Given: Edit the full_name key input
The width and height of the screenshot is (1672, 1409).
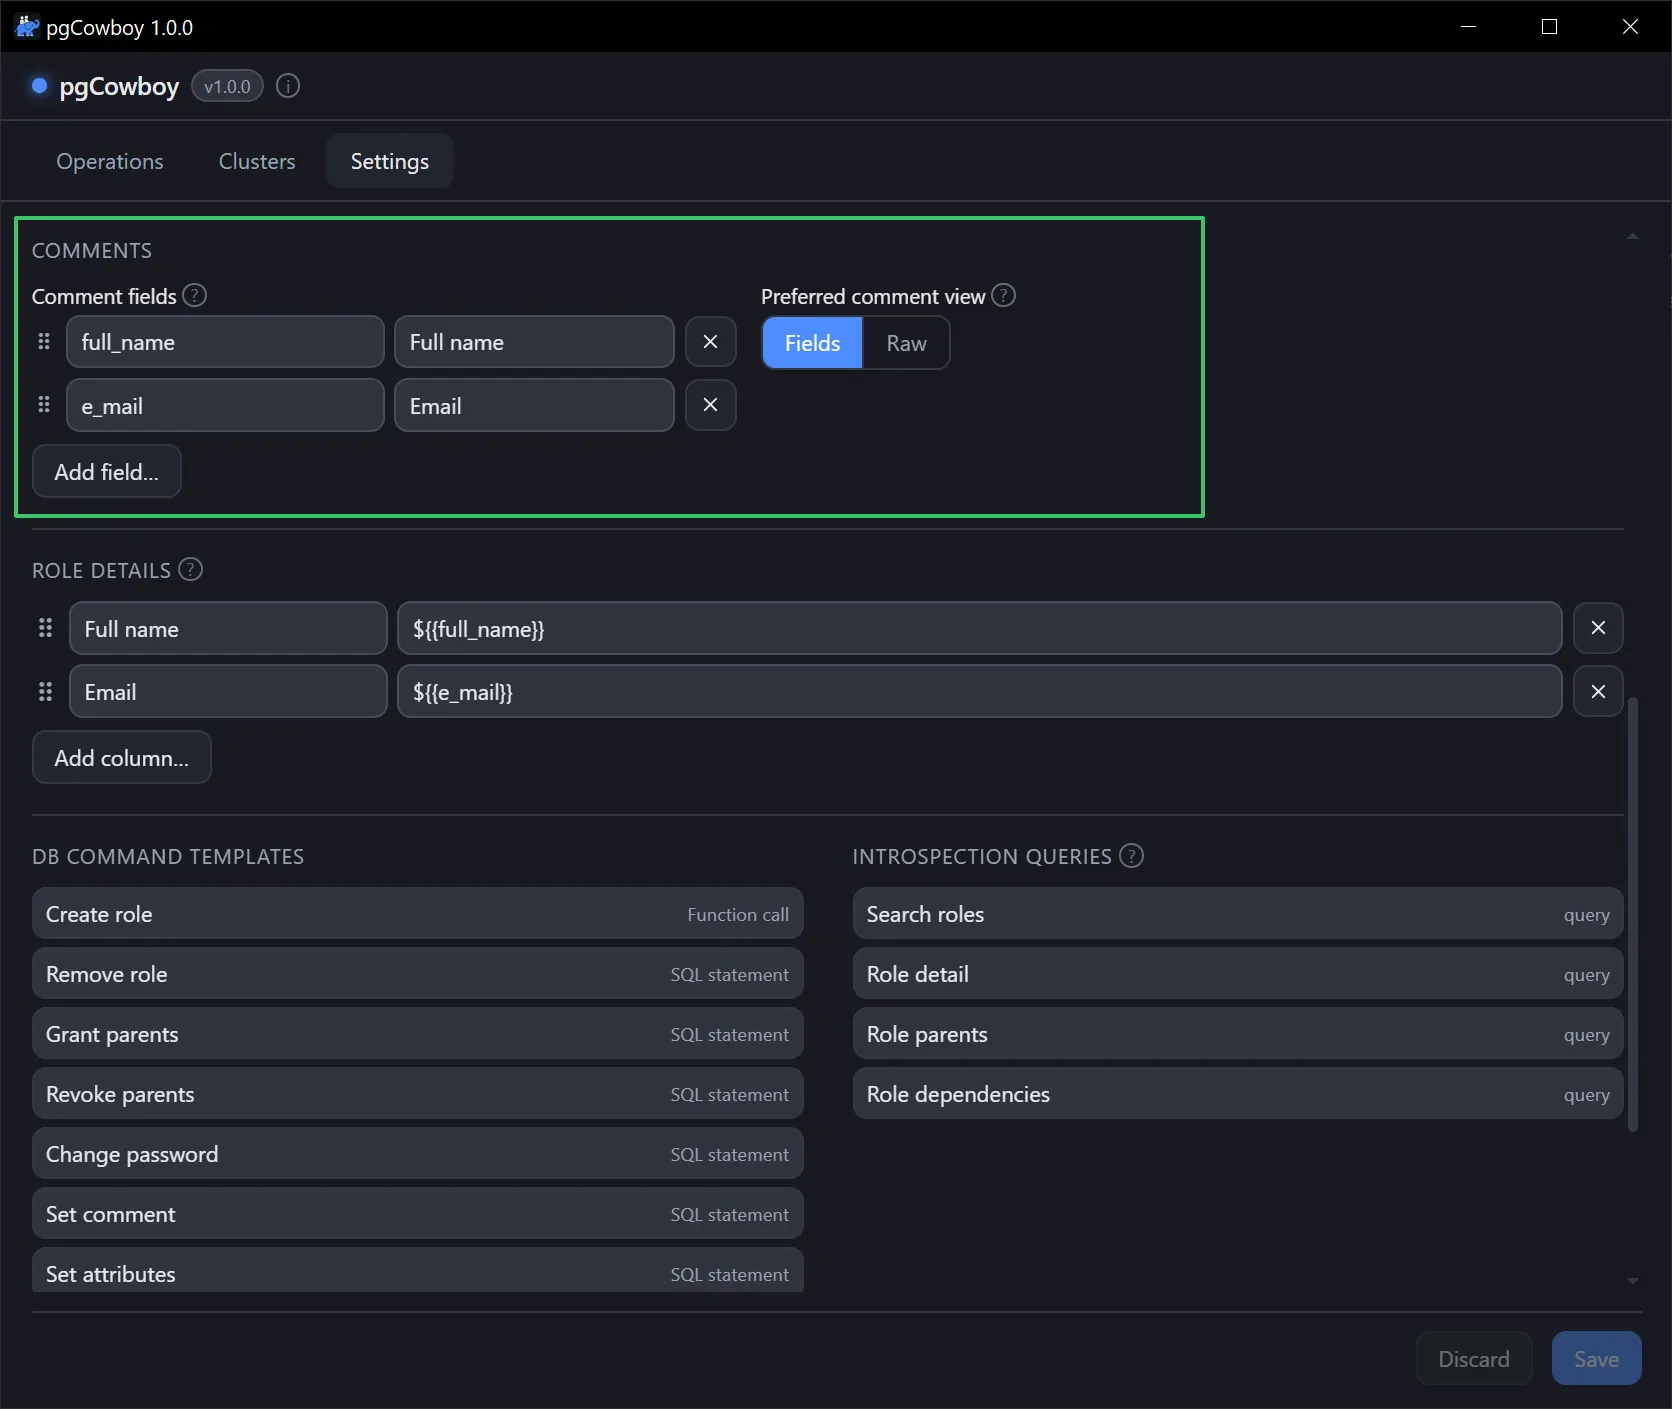Looking at the screenshot, I should tap(225, 342).
